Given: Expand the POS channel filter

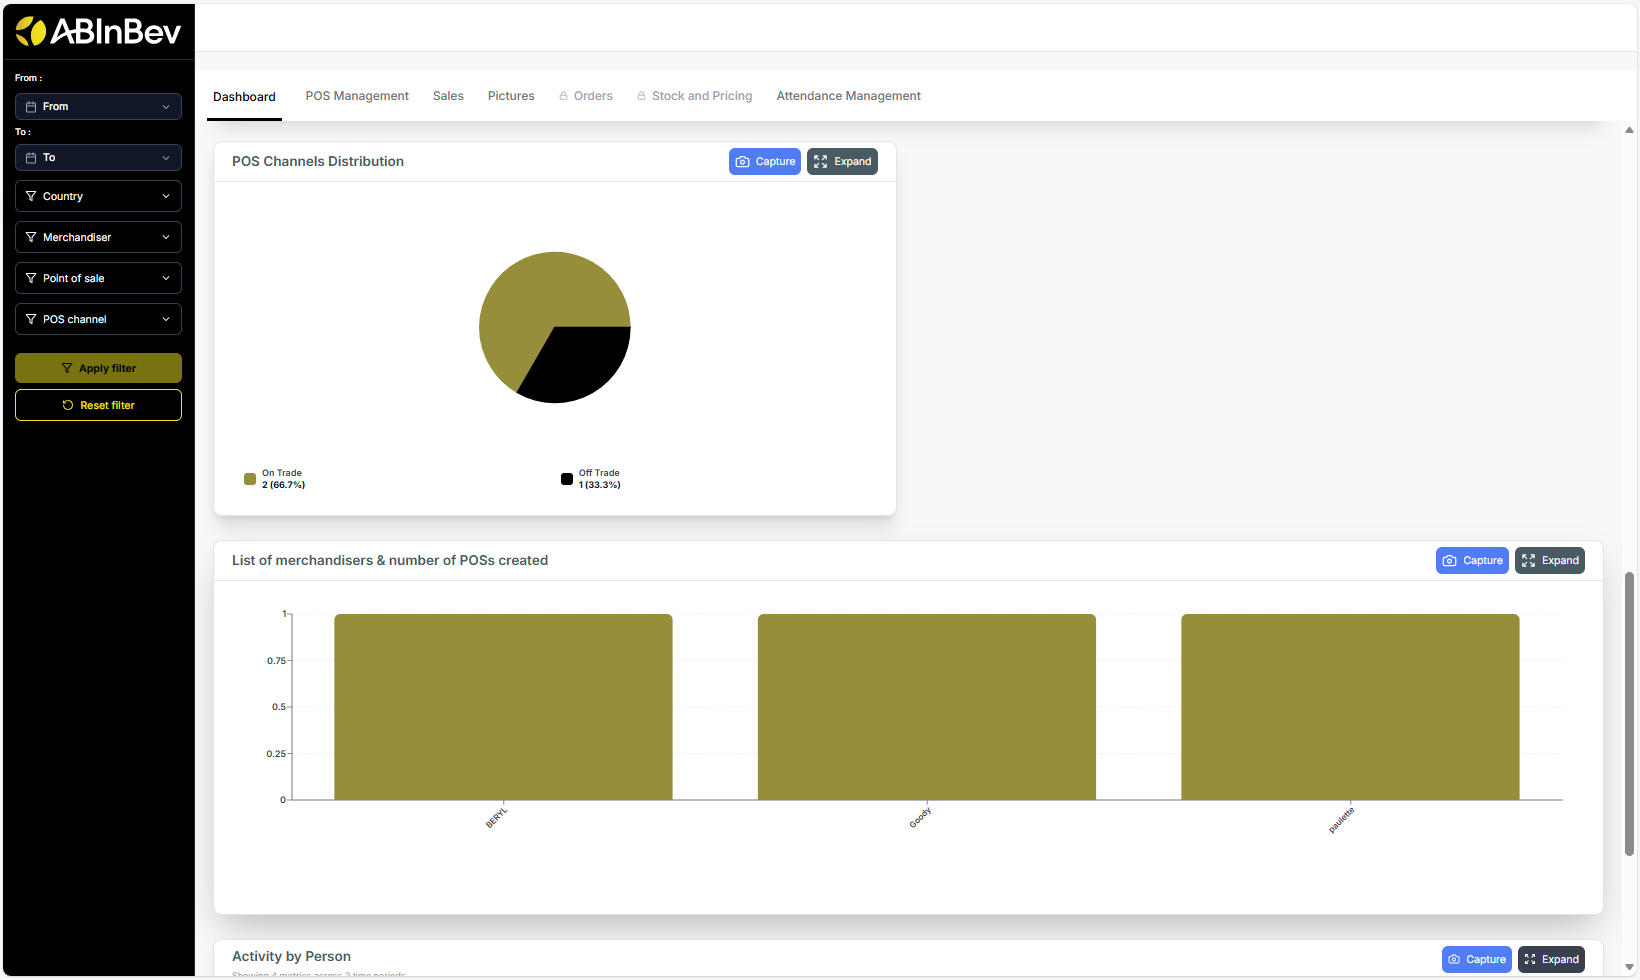Looking at the screenshot, I should 97,319.
